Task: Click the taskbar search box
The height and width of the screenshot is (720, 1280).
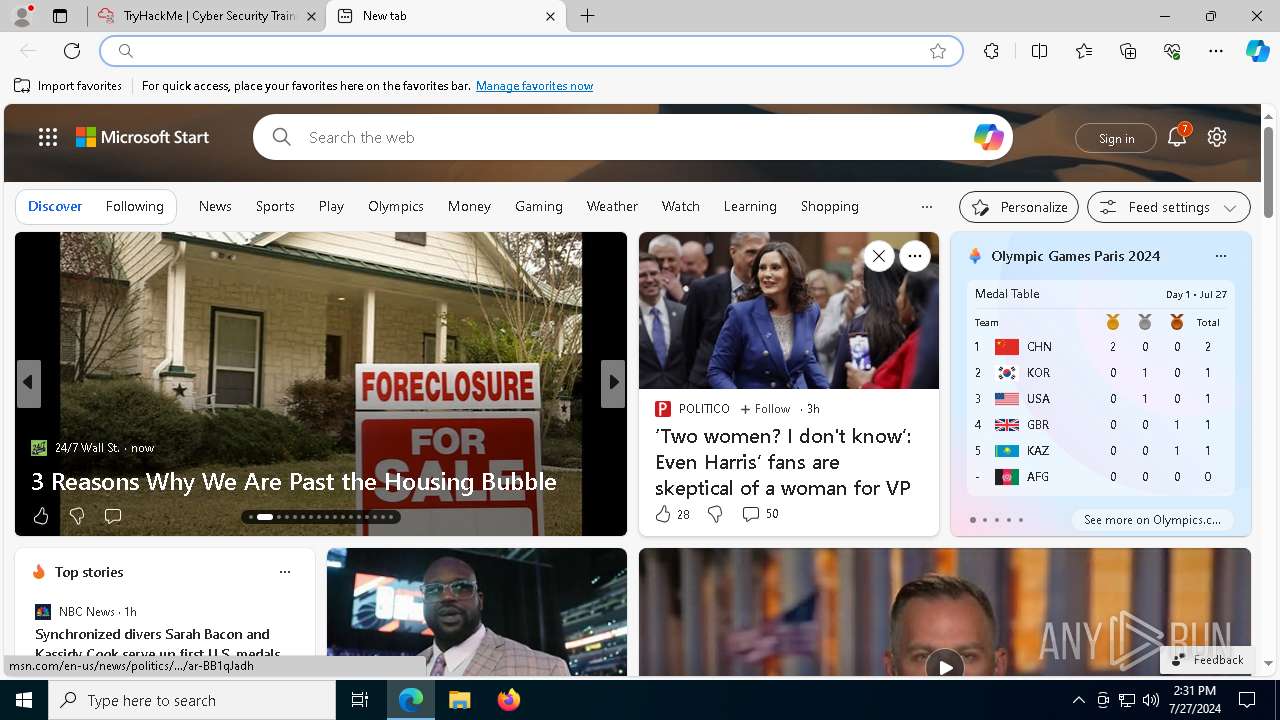Action: (192, 700)
